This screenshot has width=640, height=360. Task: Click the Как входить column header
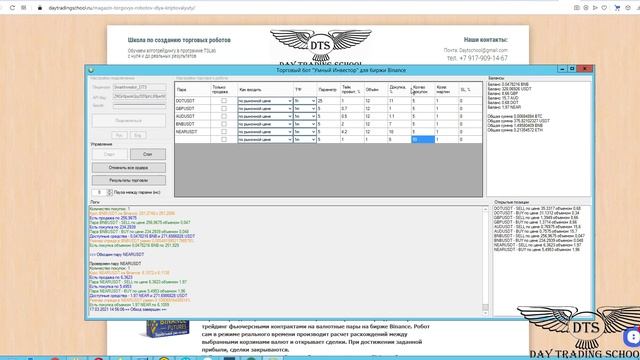(265, 90)
